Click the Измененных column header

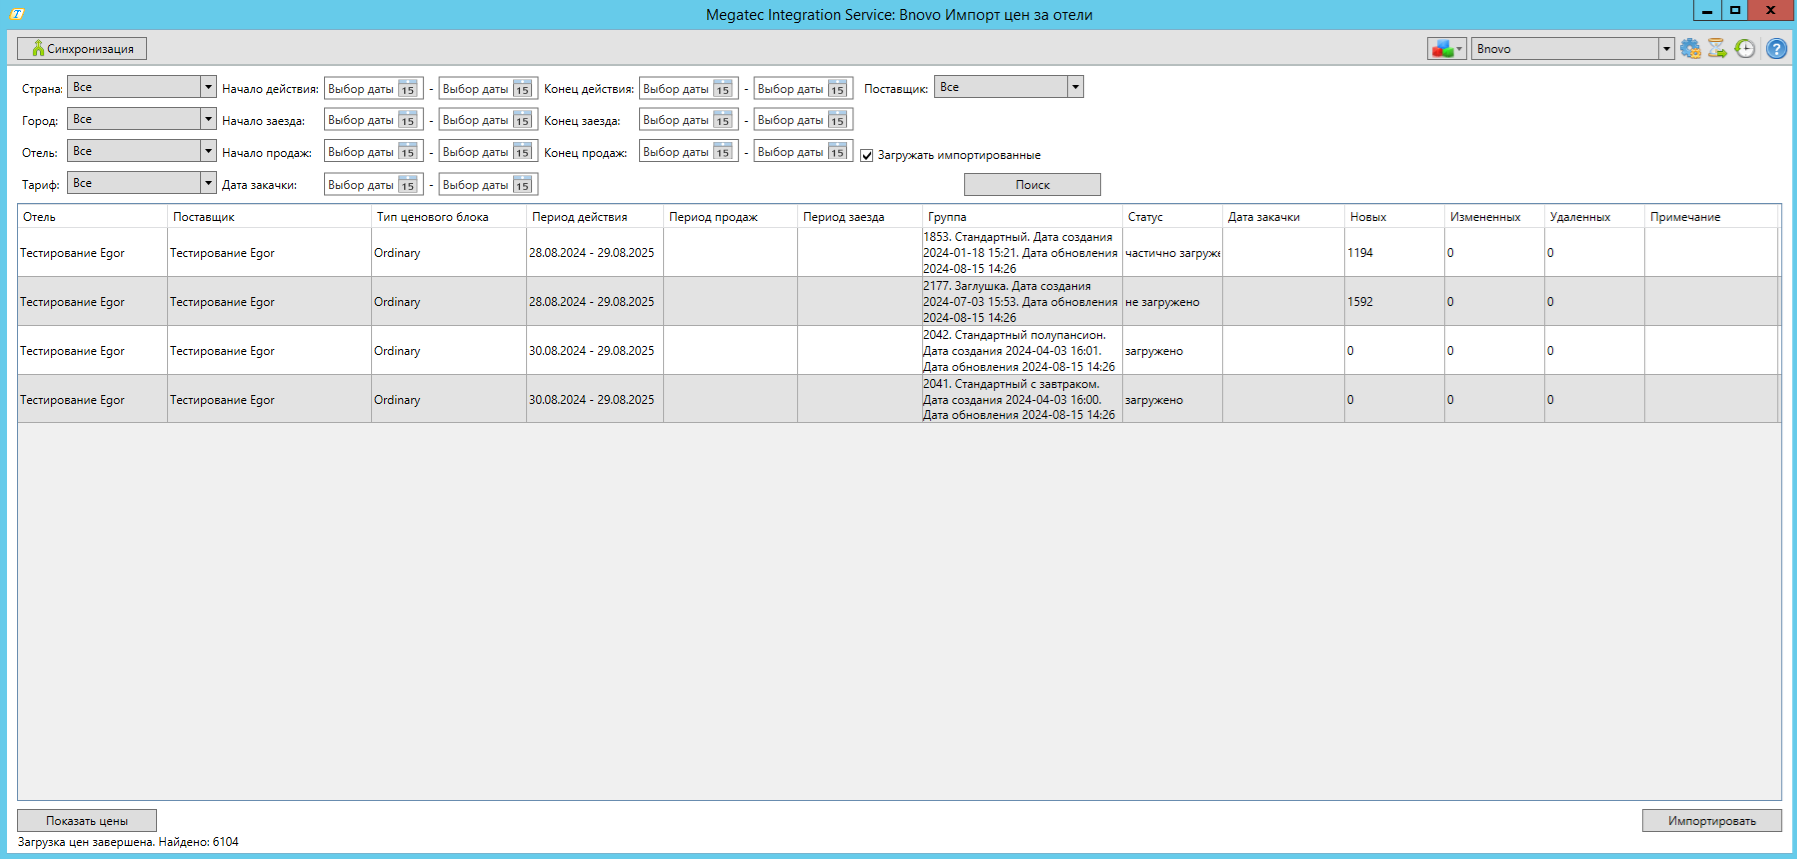coord(1494,216)
